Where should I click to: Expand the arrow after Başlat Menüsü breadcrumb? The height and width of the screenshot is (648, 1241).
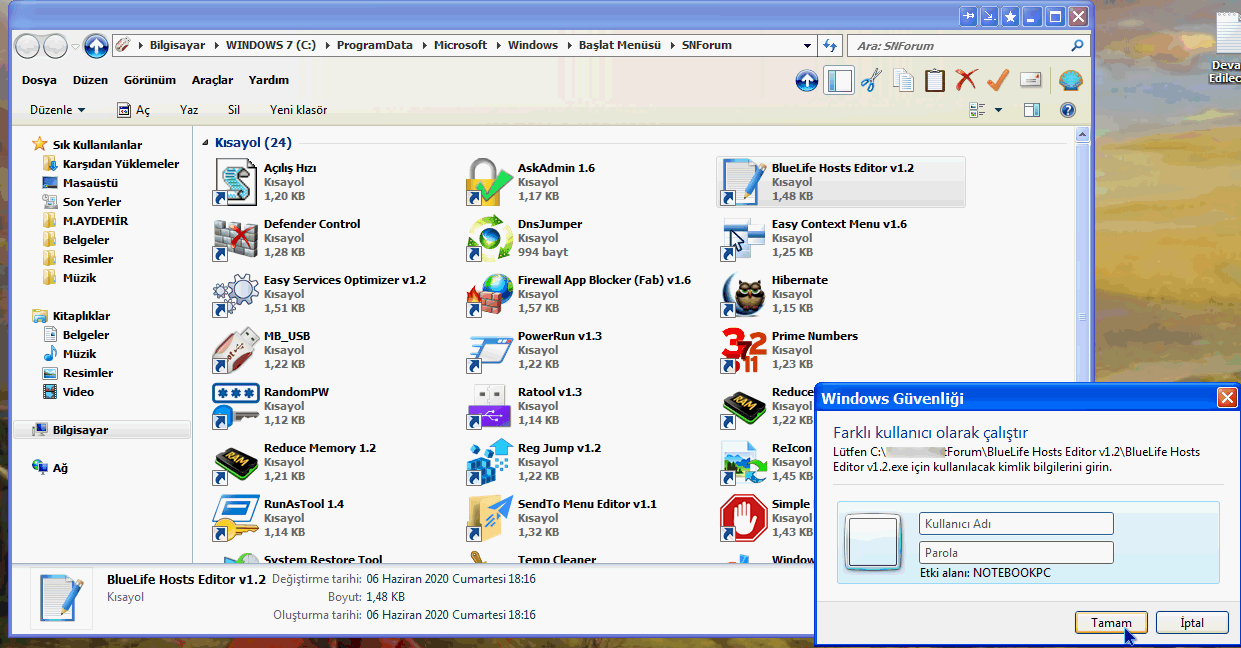point(671,45)
